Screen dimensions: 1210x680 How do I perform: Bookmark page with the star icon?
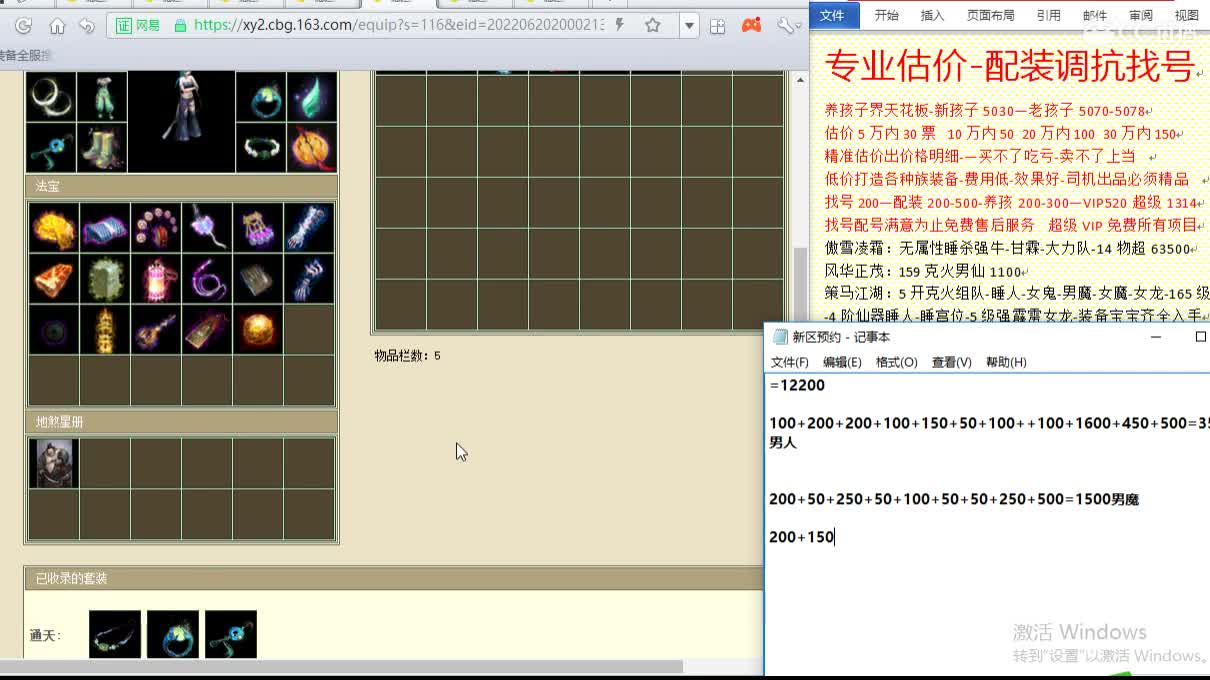coord(653,25)
